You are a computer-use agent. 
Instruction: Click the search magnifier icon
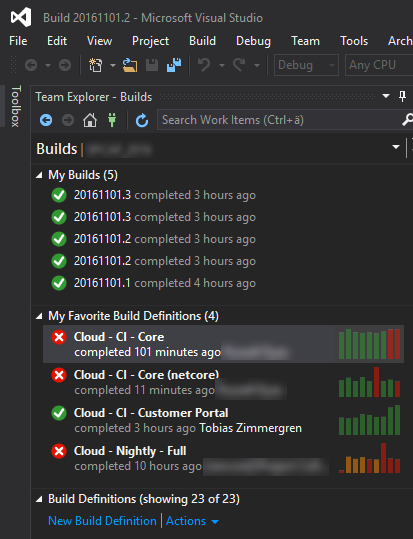click(407, 120)
